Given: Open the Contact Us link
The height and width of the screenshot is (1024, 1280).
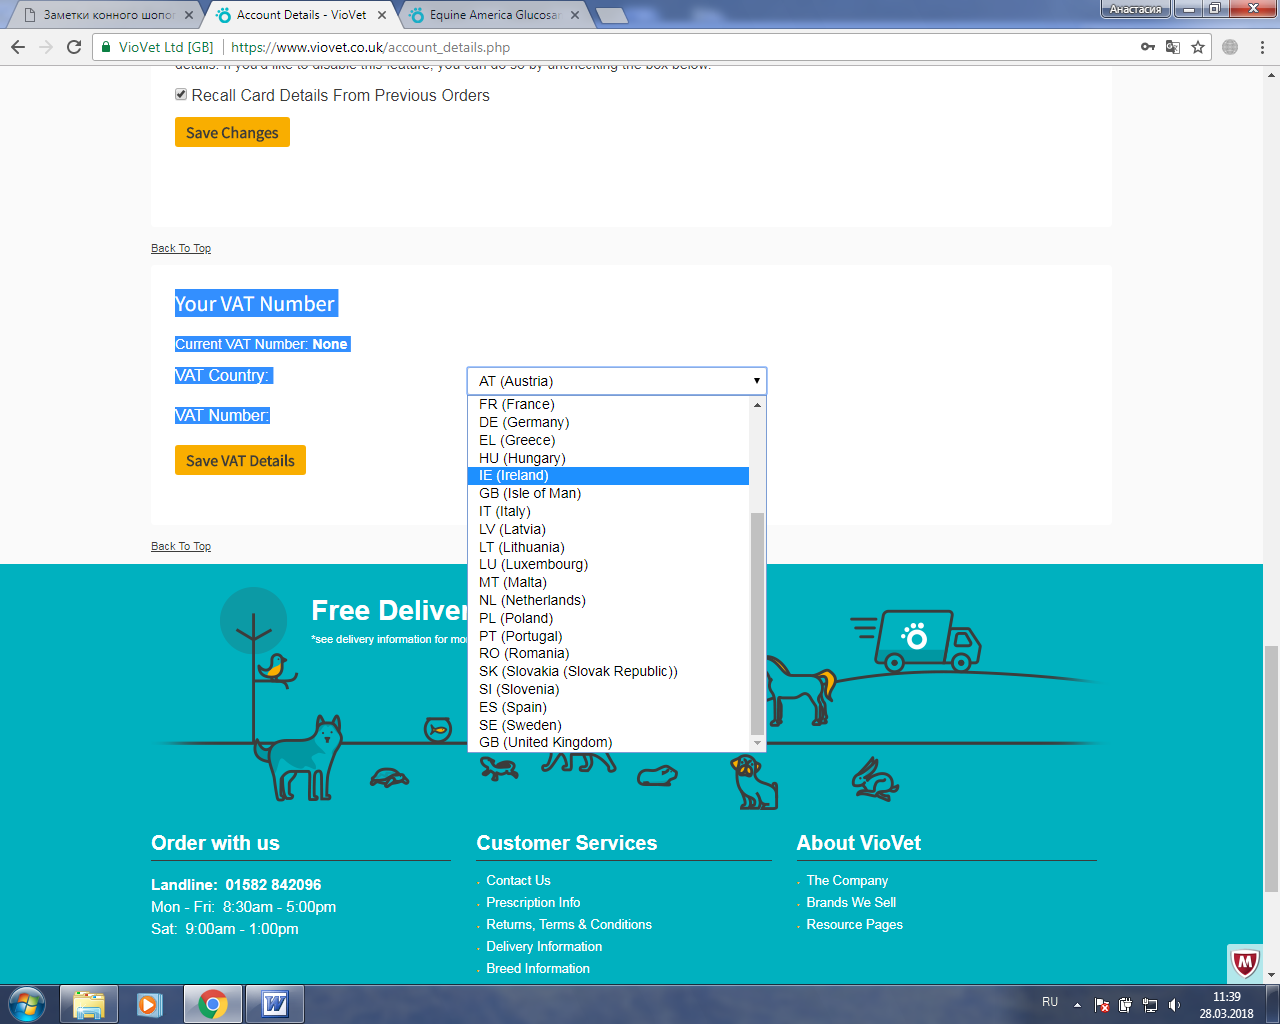Looking at the screenshot, I should coord(518,880).
